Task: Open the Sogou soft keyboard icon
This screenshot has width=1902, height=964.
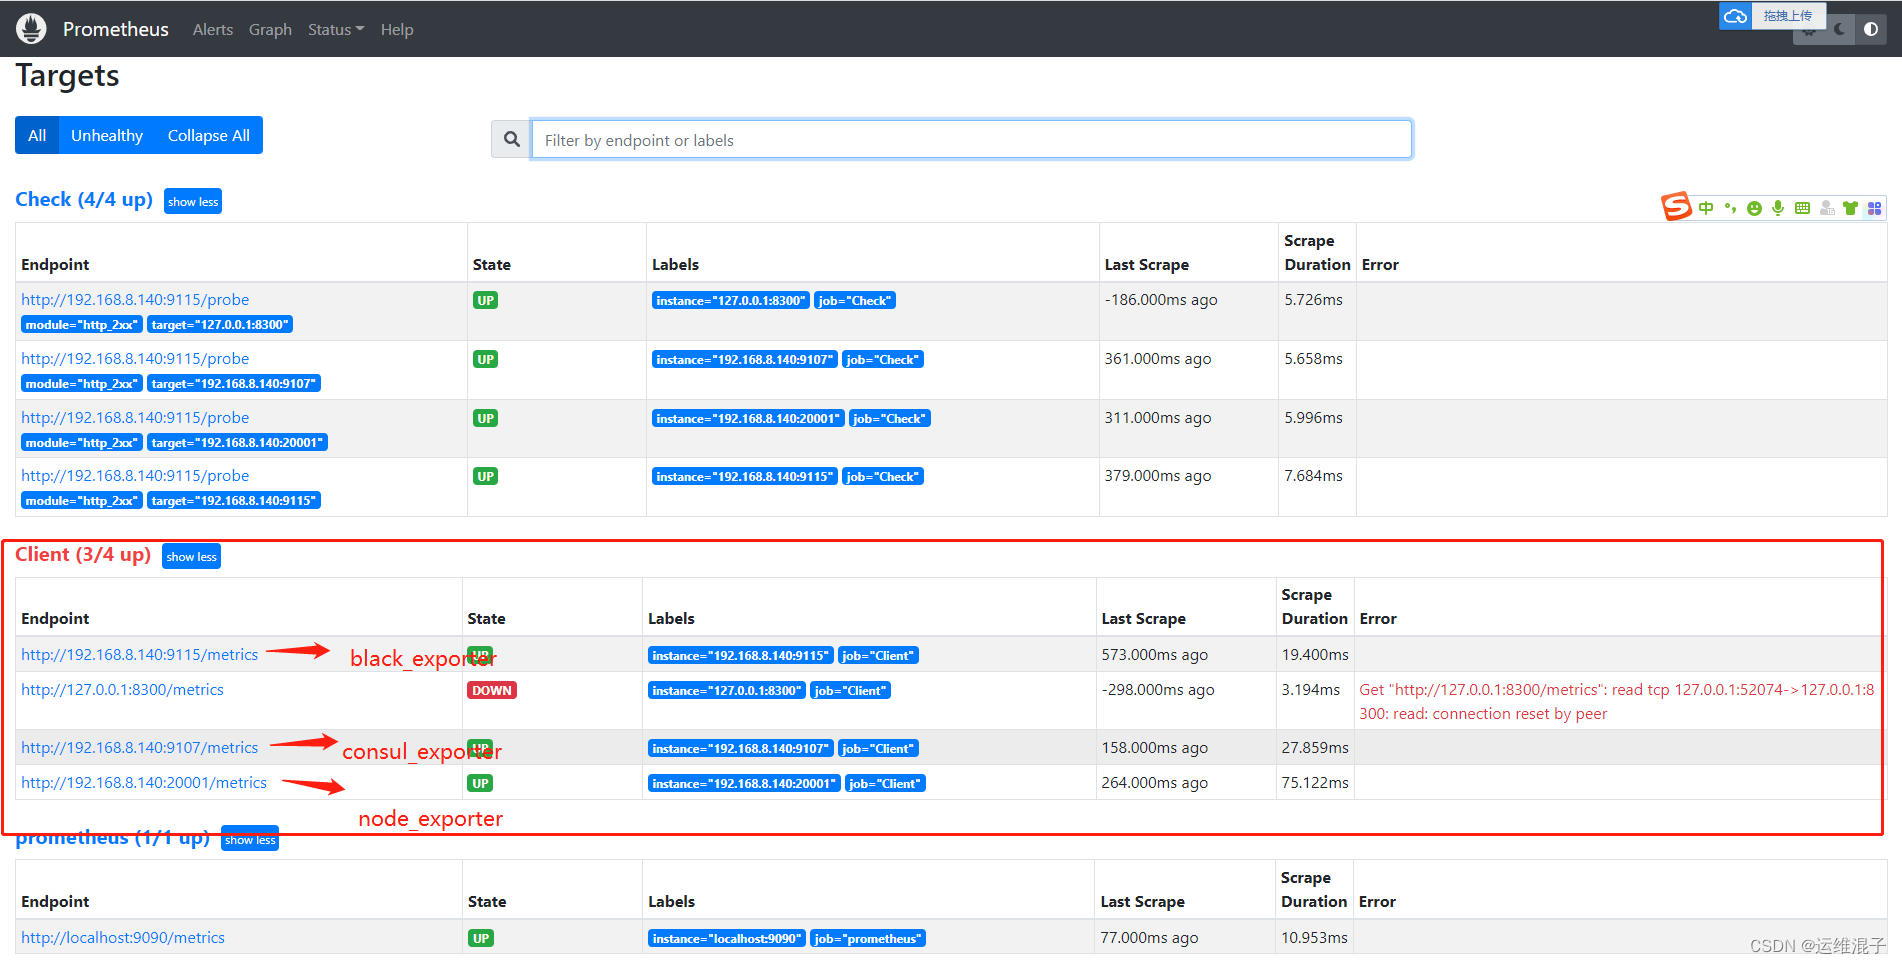Action: [x=1802, y=208]
